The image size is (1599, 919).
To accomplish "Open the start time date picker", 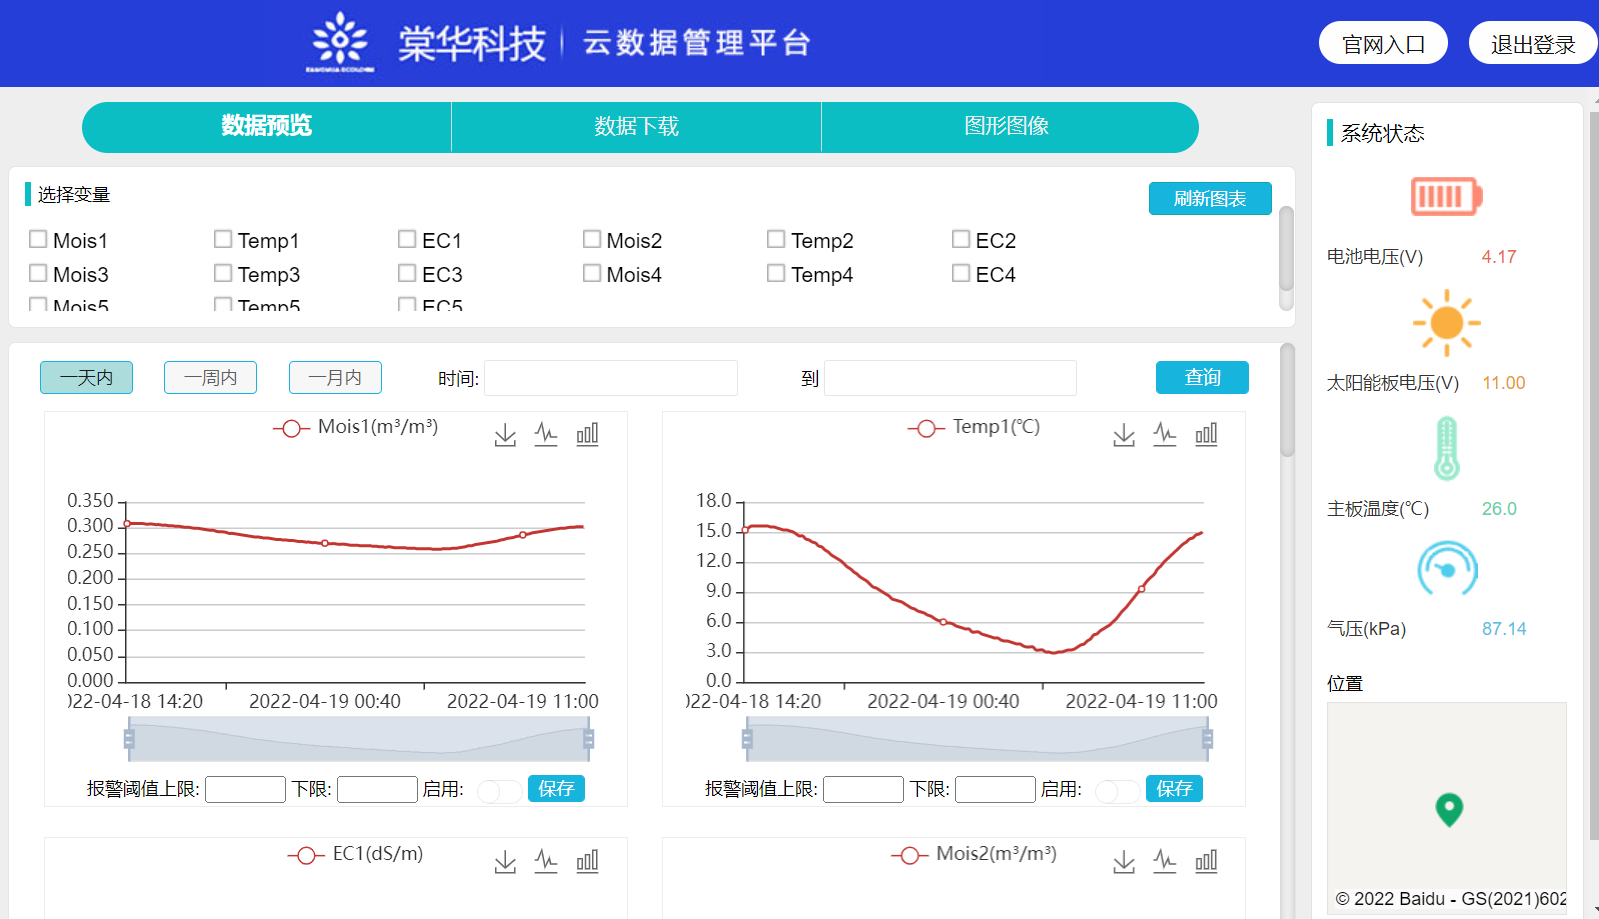I will [x=610, y=378].
